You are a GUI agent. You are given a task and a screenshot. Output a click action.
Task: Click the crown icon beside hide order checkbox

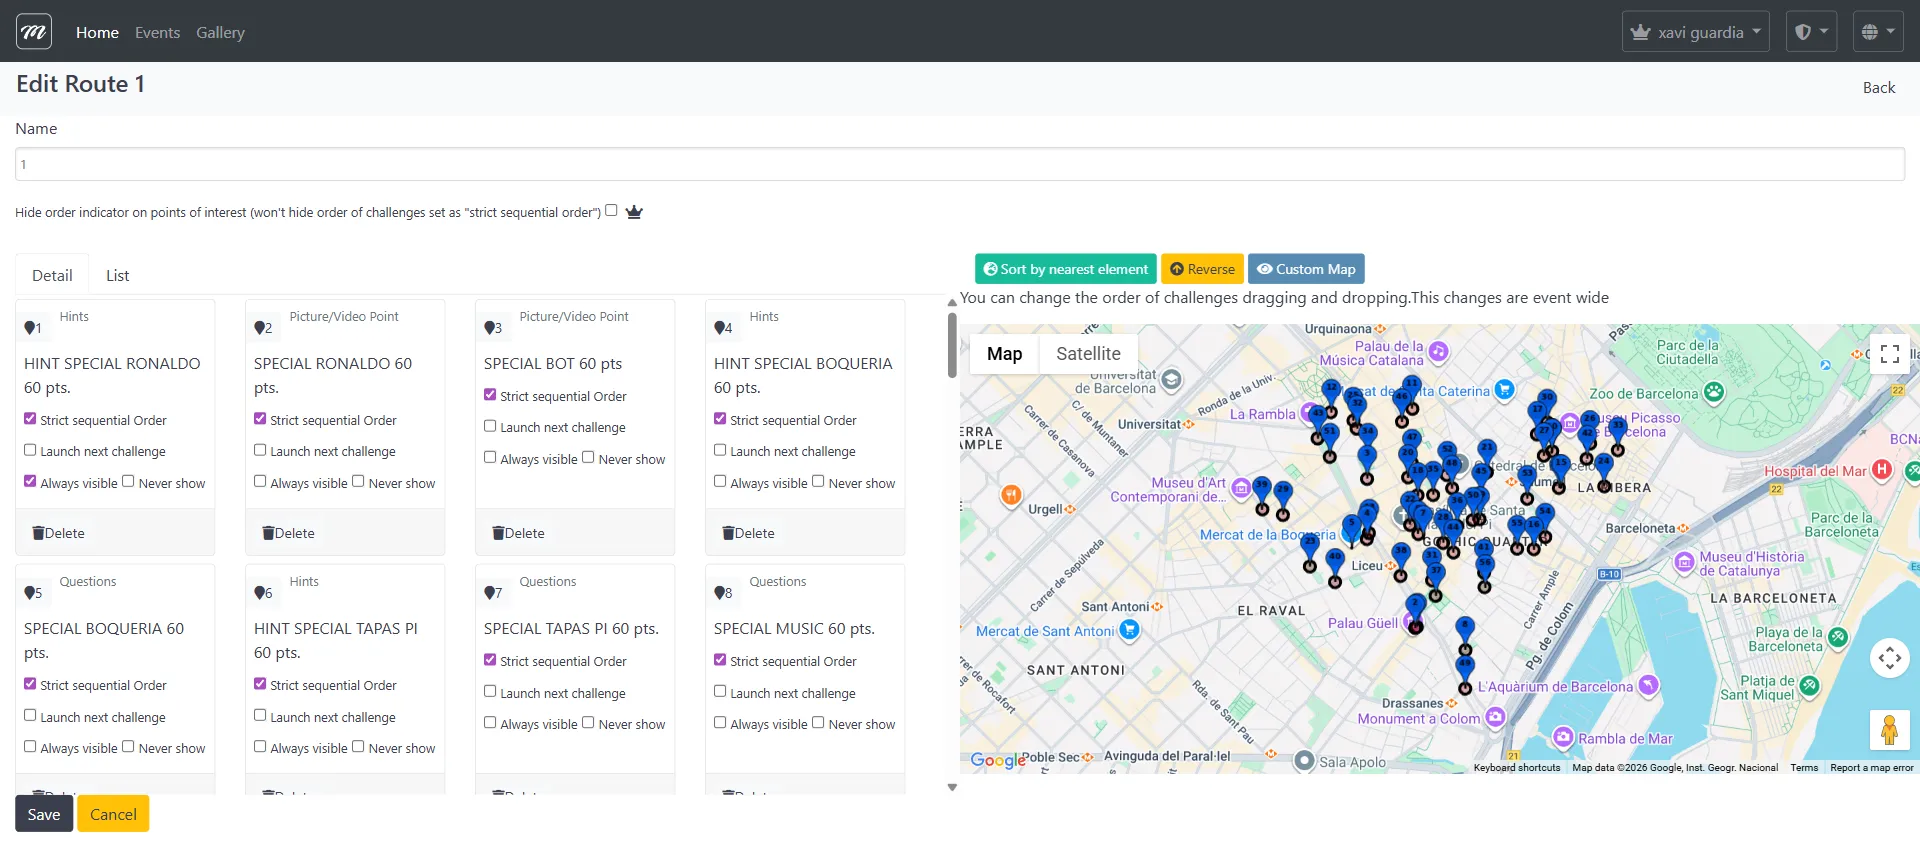pos(634,212)
